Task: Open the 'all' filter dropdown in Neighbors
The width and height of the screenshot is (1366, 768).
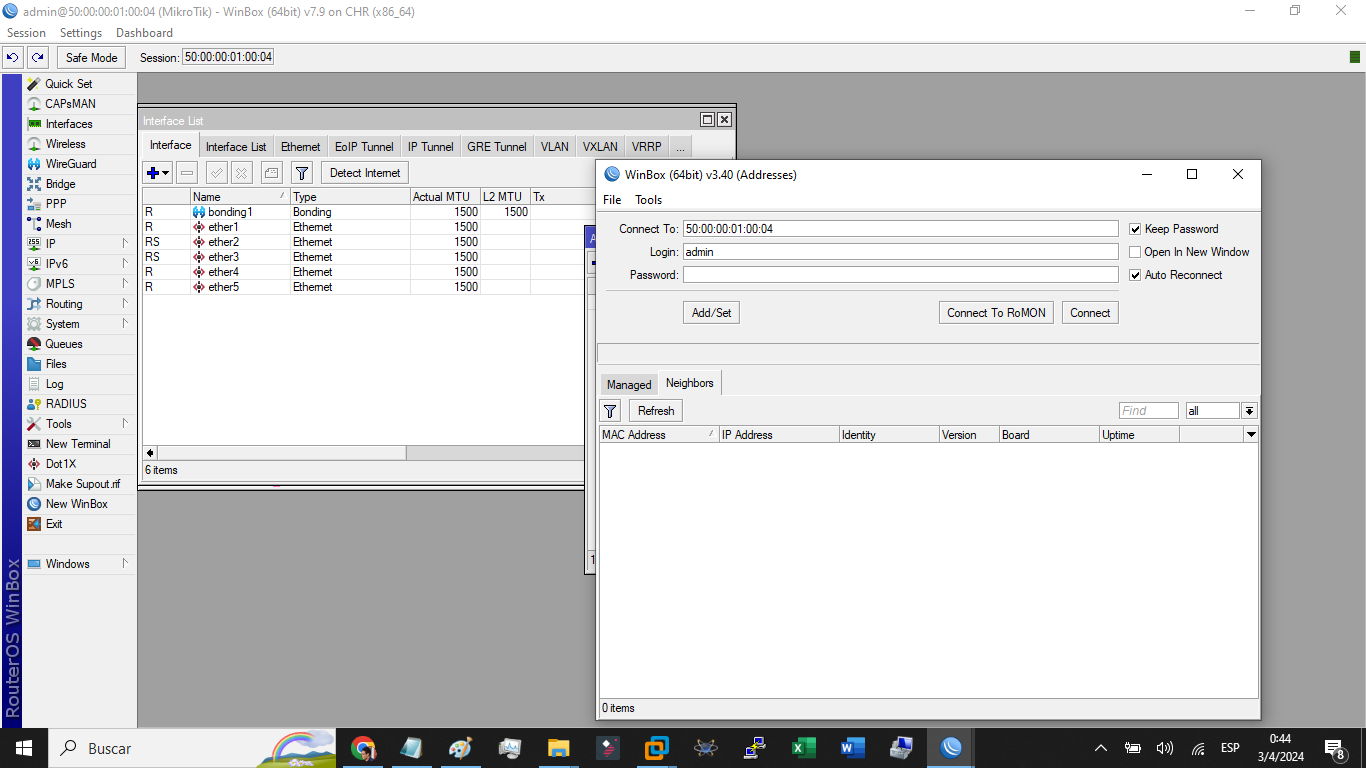Action: [1249, 411]
